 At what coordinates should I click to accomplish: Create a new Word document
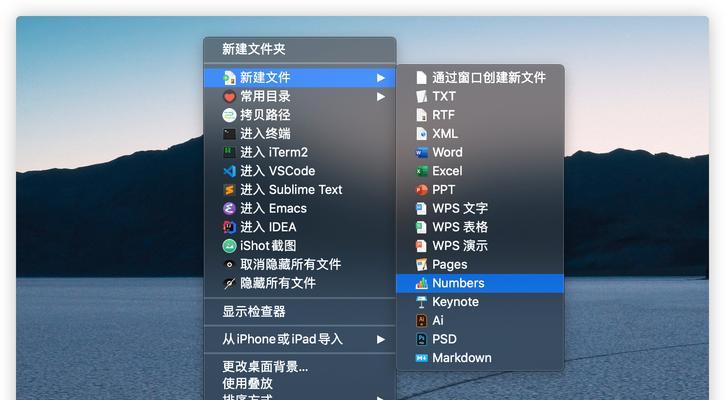480,153
